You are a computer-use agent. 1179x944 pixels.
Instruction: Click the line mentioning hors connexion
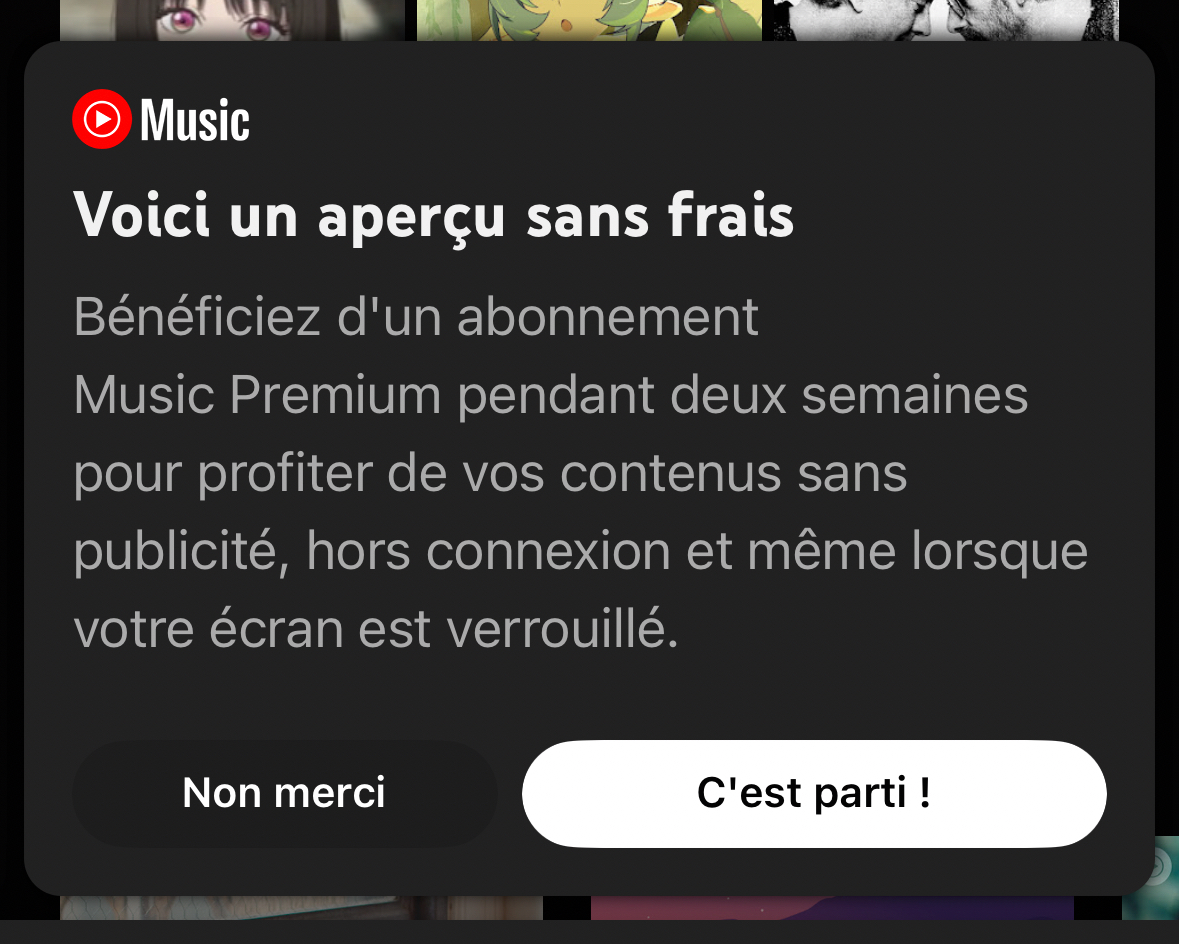580,551
